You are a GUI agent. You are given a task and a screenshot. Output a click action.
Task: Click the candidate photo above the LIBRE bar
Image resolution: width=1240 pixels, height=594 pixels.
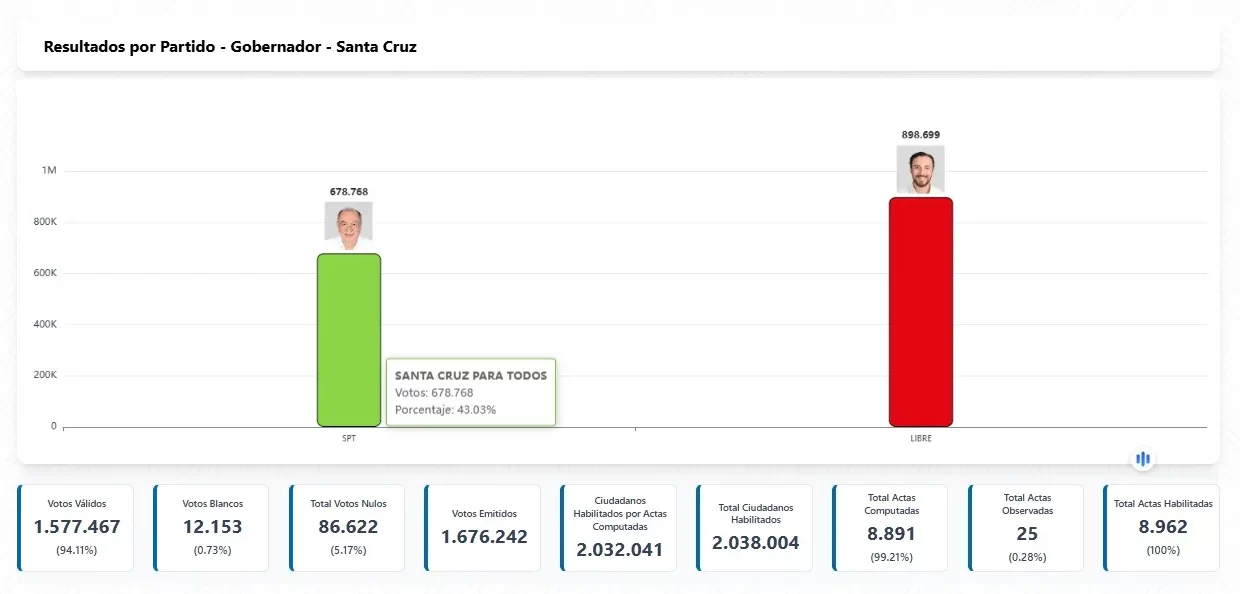pyautogui.click(x=920, y=169)
